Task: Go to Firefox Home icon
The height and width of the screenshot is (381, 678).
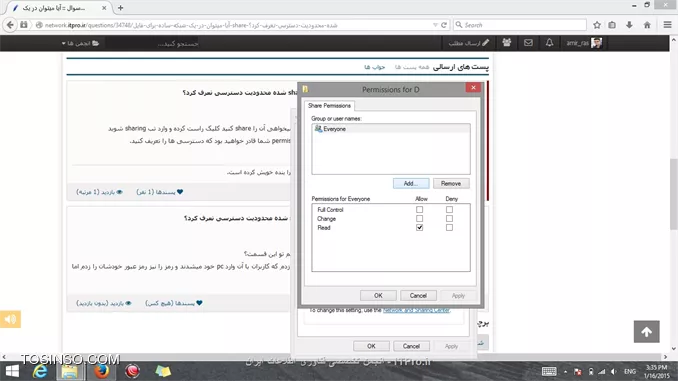Action: point(647,25)
